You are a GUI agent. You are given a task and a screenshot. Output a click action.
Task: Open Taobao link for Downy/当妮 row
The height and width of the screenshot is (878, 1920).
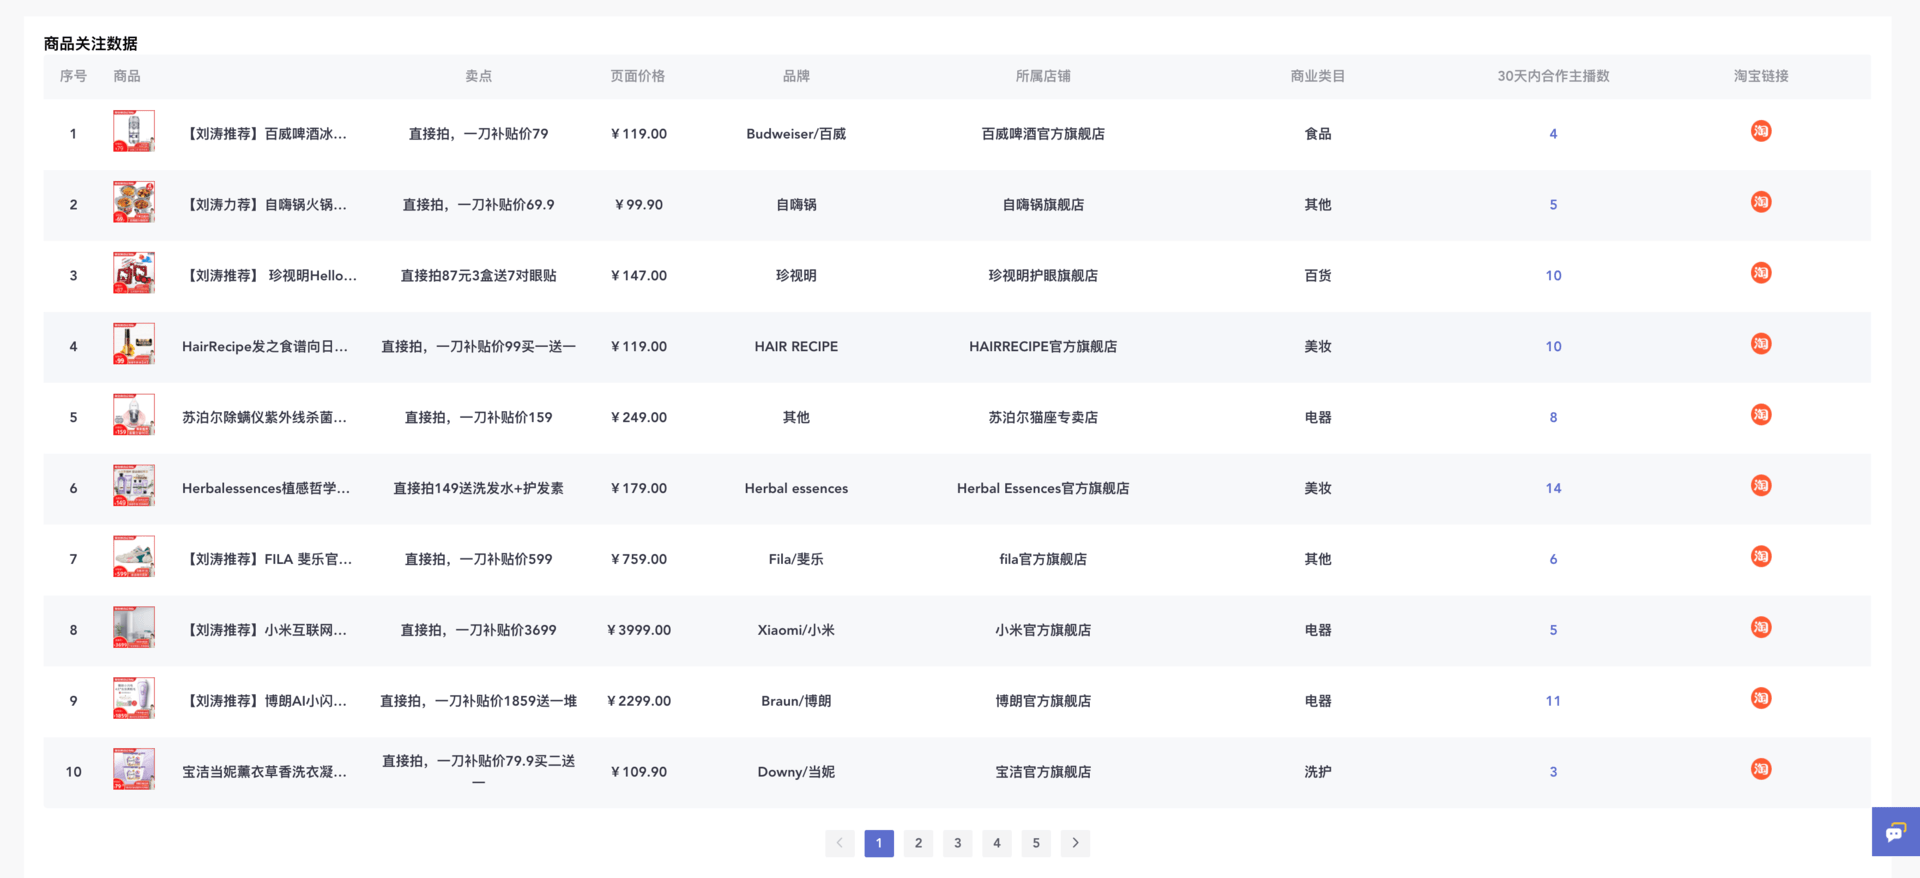(x=1761, y=770)
